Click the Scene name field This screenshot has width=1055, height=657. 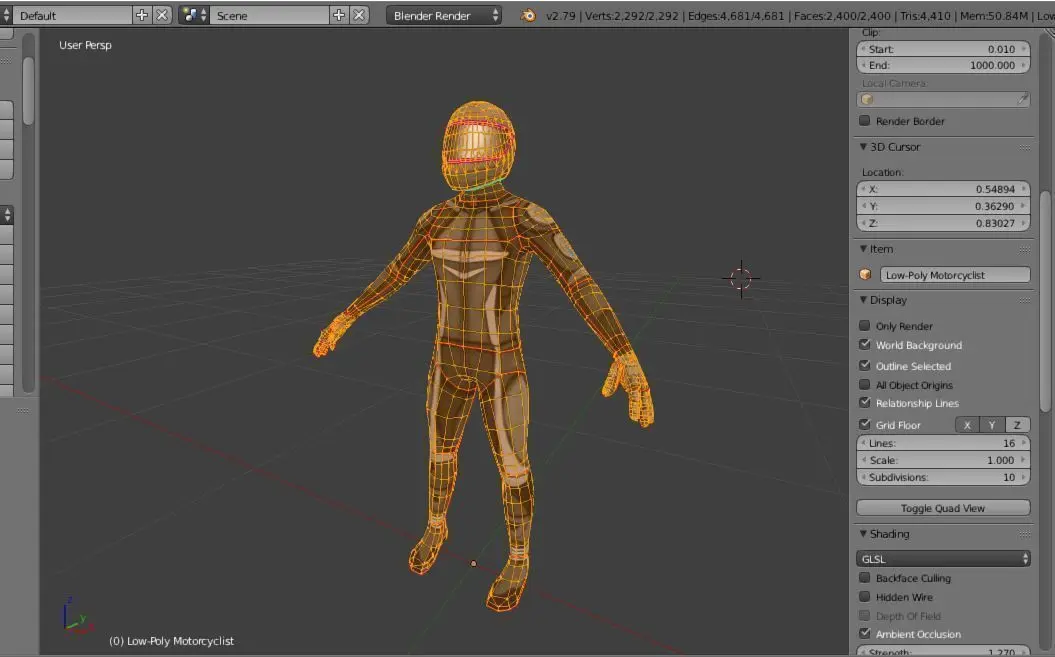(x=269, y=15)
